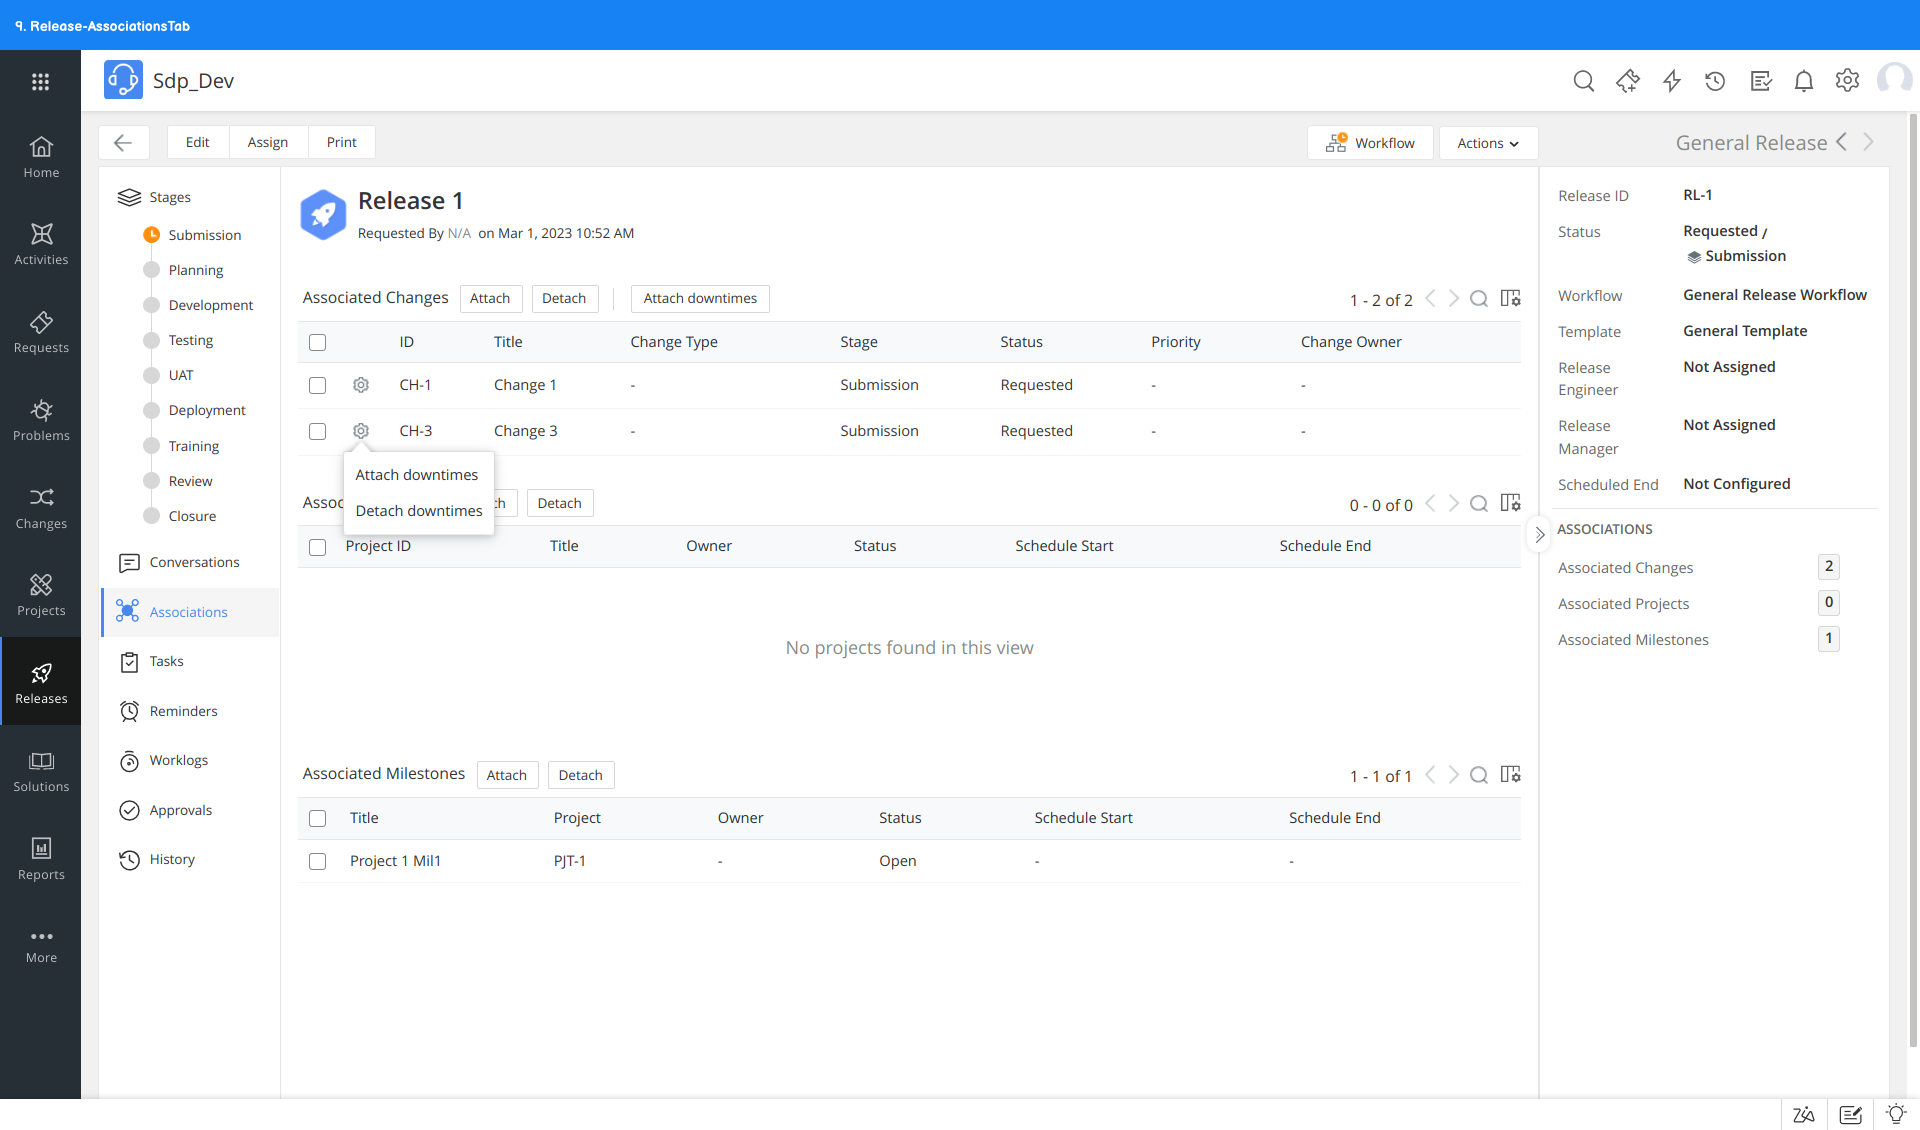This screenshot has width=1920, height=1130.
Task: Open gear menu for CH-1 row
Action: (x=361, y=385)
